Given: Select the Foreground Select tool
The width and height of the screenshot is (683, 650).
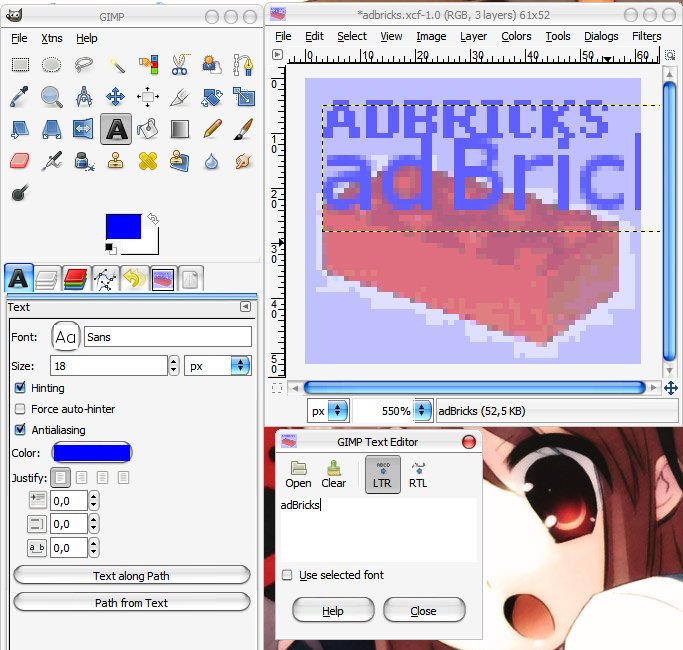Looking at the screenshot, I should coord(212,65).
